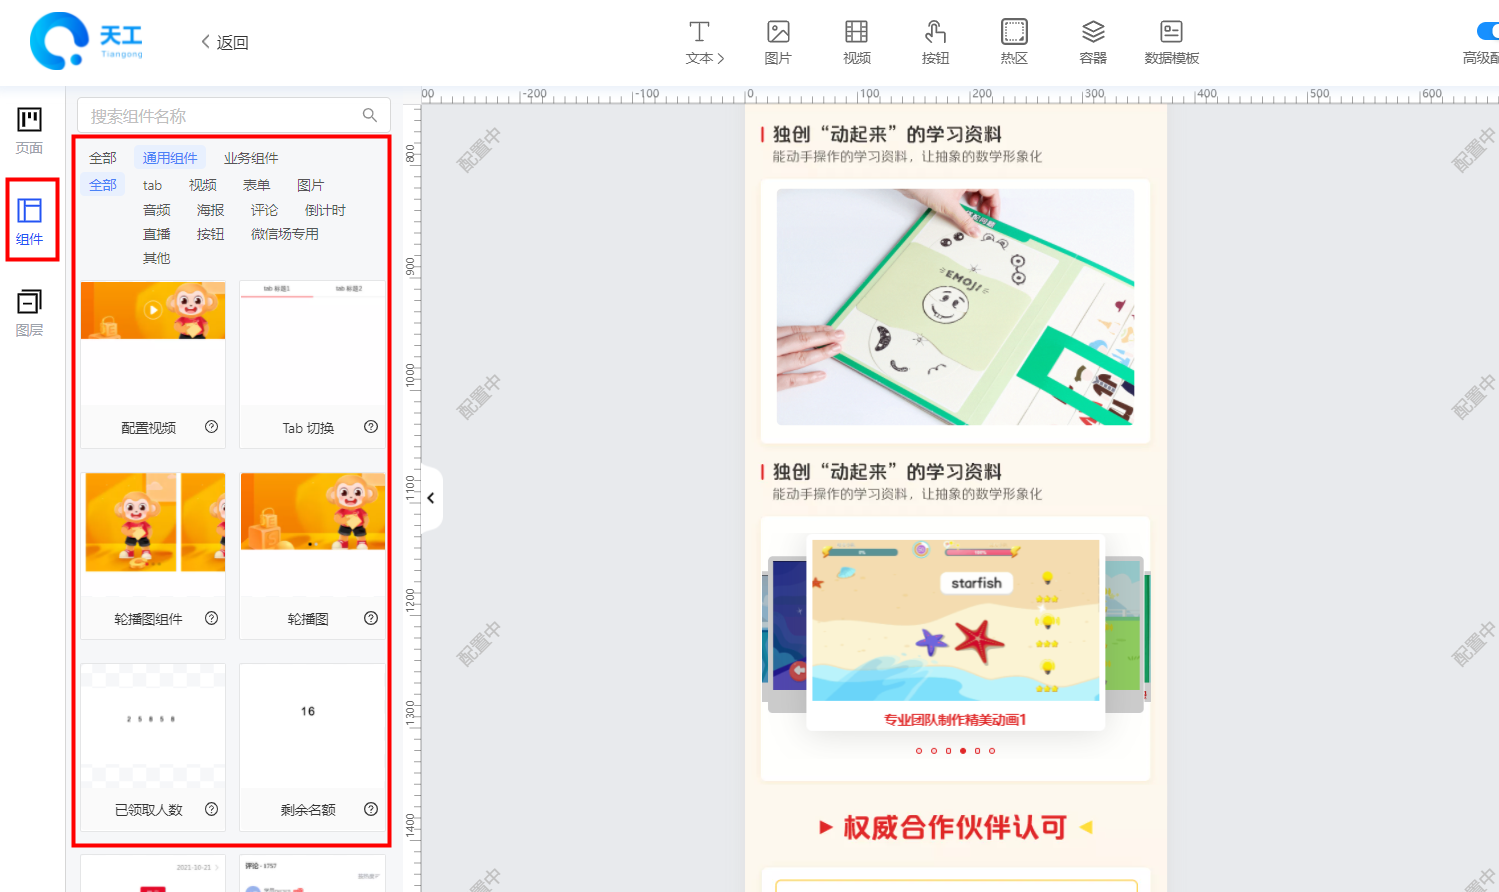Open help icon for 配置视频 component
Screen dimensions: 1499x892
pyautogui.click(x=211, y=427)
